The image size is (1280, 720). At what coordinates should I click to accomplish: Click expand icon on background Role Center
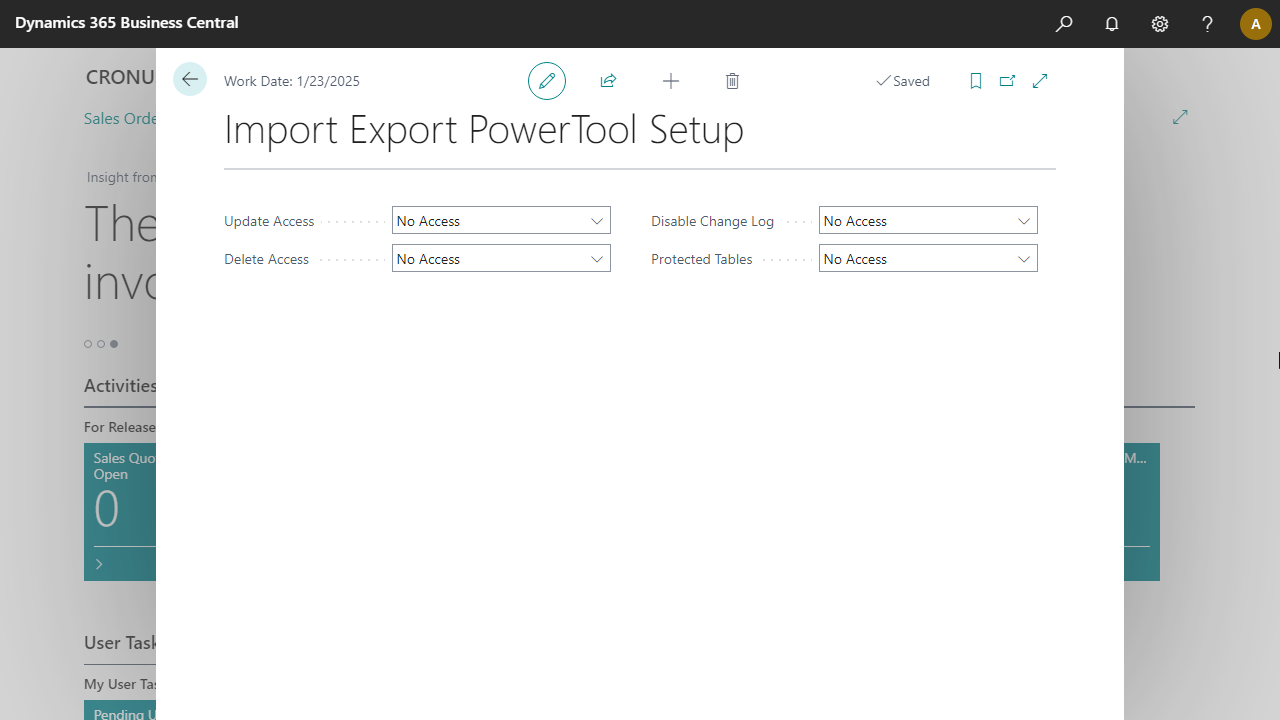point(1180,117)
